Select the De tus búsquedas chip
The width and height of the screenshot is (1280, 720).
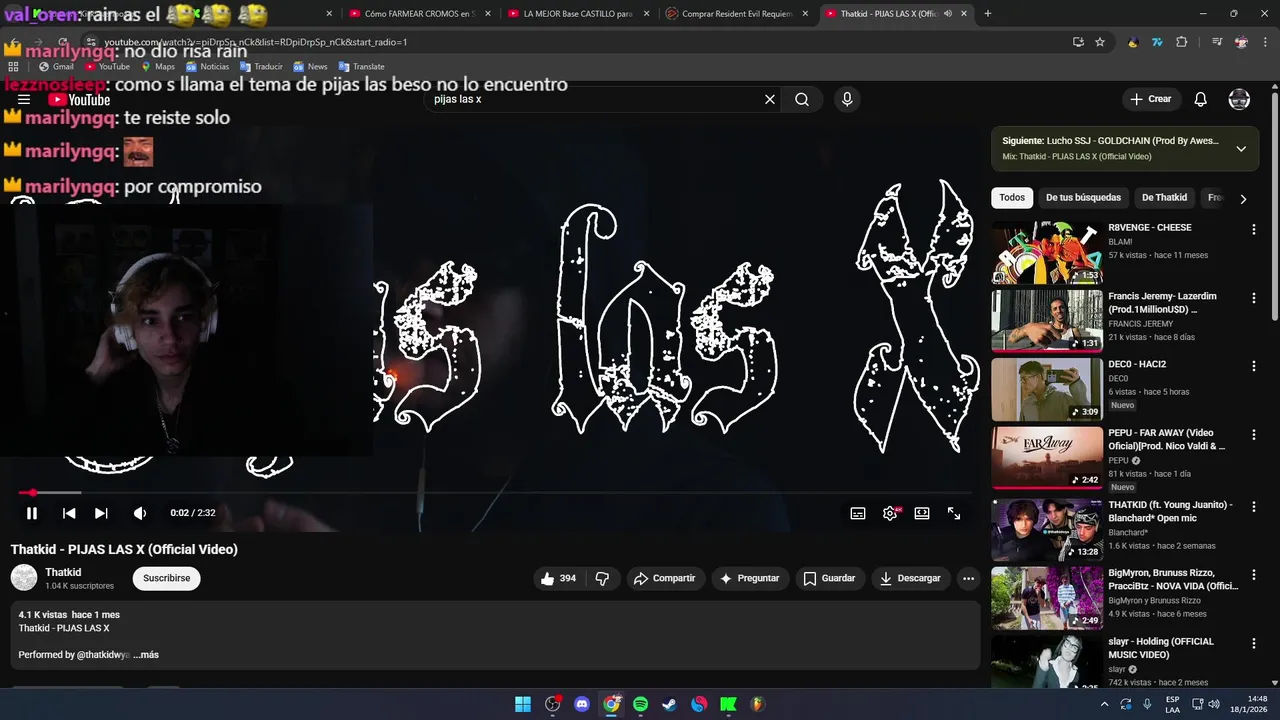click(x=1084, y=198)
